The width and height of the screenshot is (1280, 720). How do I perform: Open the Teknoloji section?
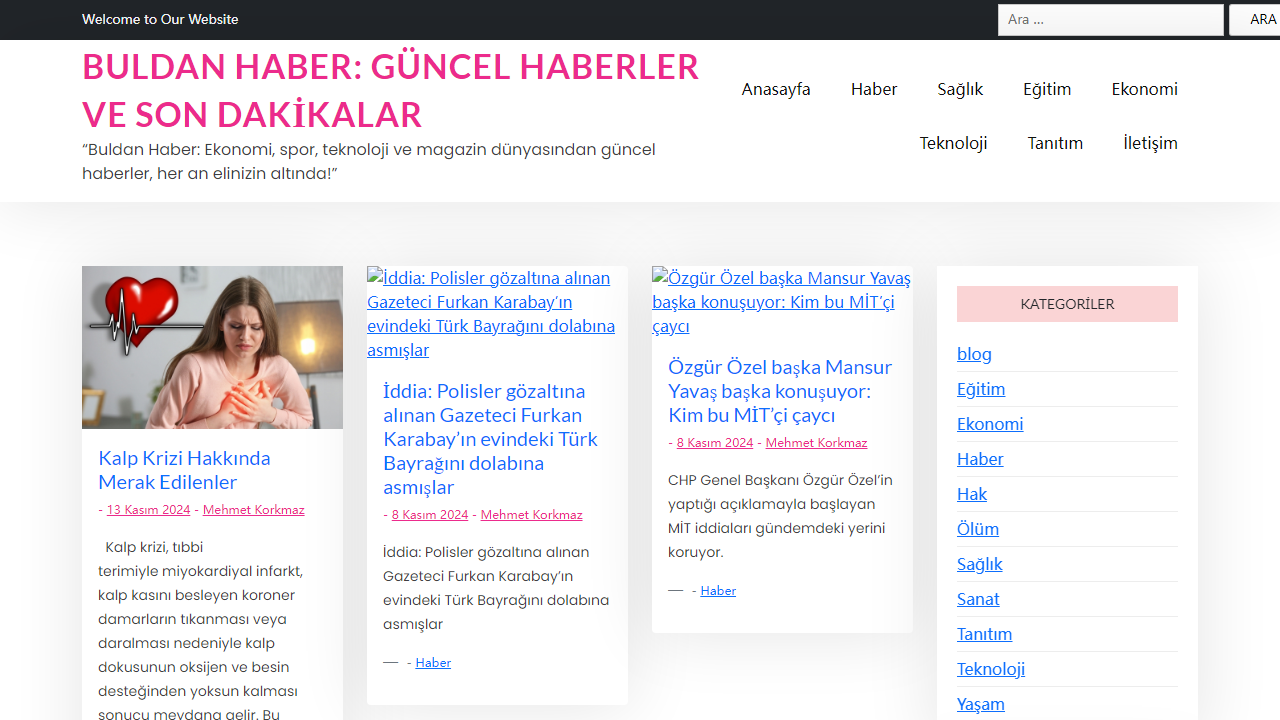(953, 143)
